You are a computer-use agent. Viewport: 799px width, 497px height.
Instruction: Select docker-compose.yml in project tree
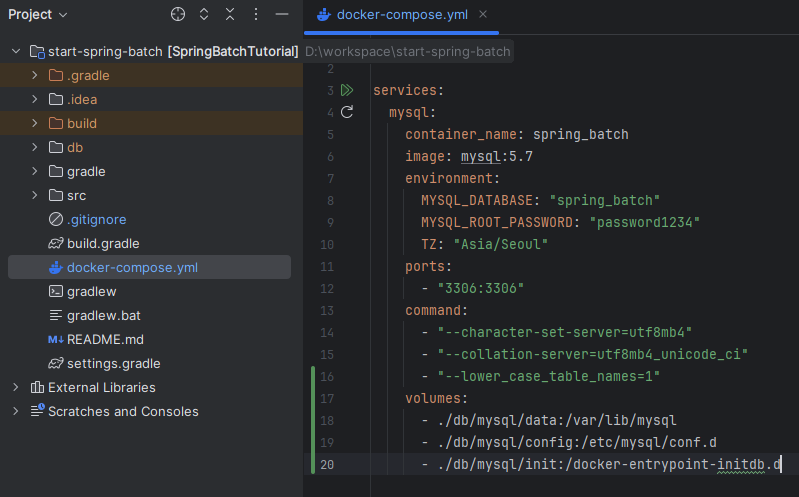[x=132, y=267]
